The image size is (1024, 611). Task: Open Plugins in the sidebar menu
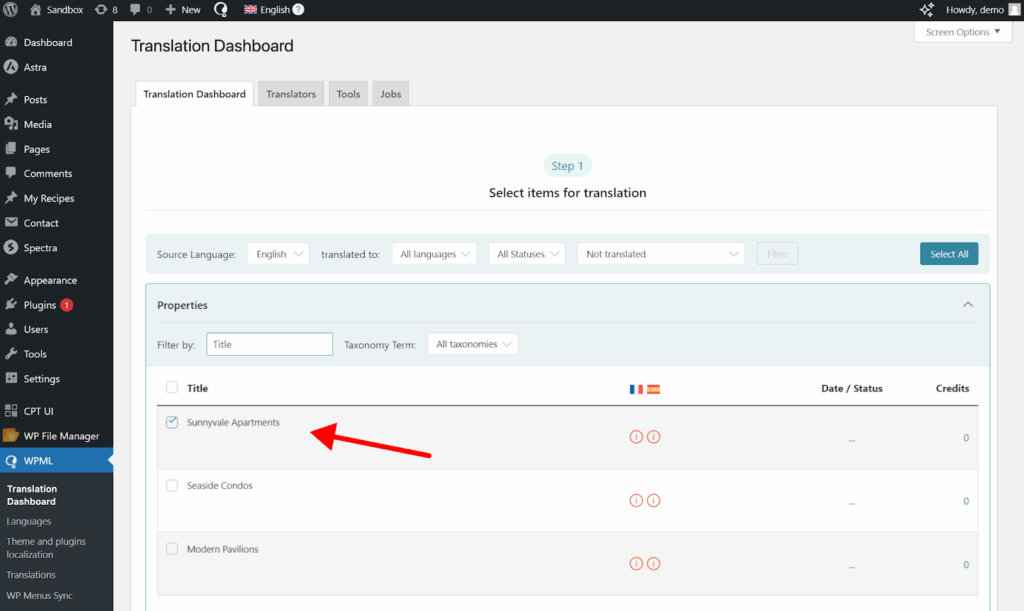40,305
